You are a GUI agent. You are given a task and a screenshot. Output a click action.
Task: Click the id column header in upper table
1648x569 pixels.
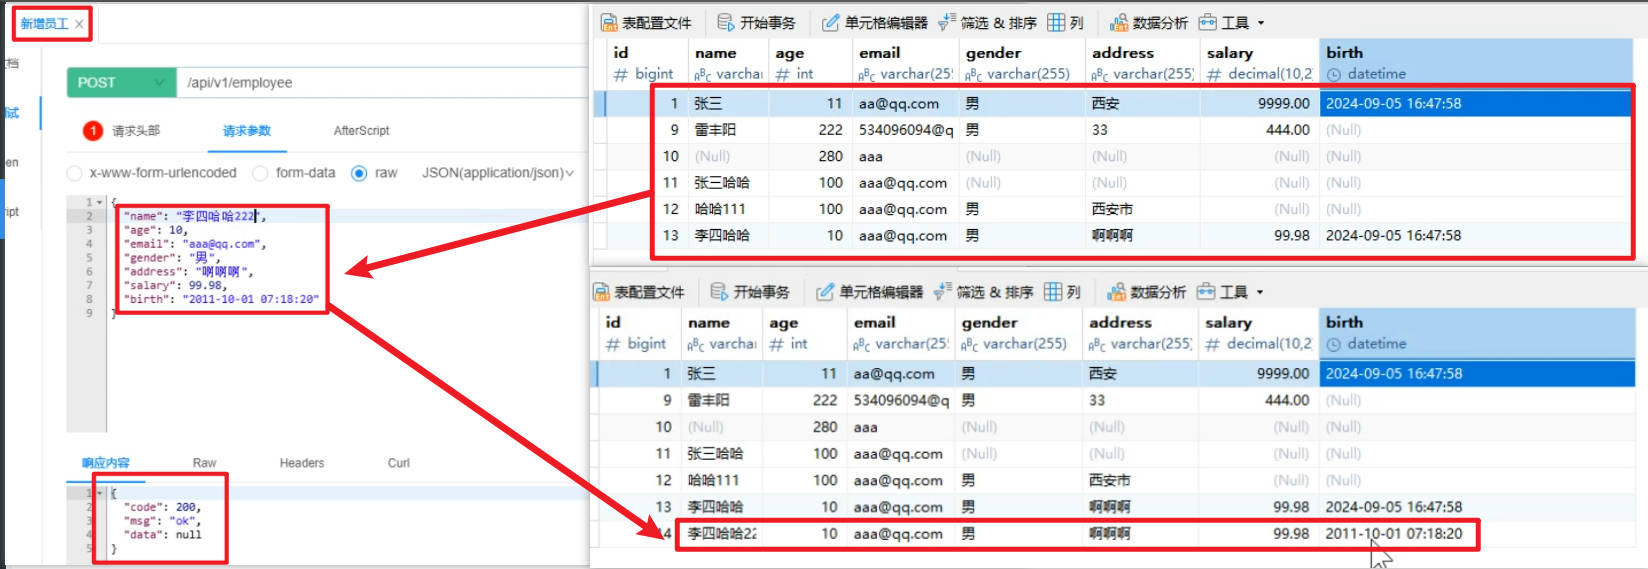645,62
